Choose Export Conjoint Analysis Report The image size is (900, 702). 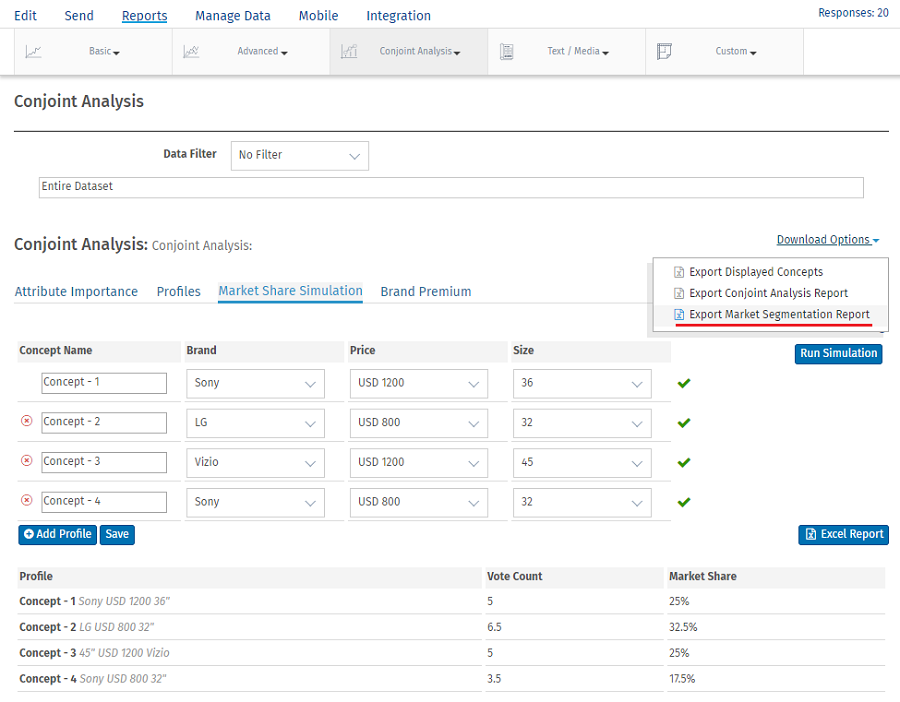point(768,294)
